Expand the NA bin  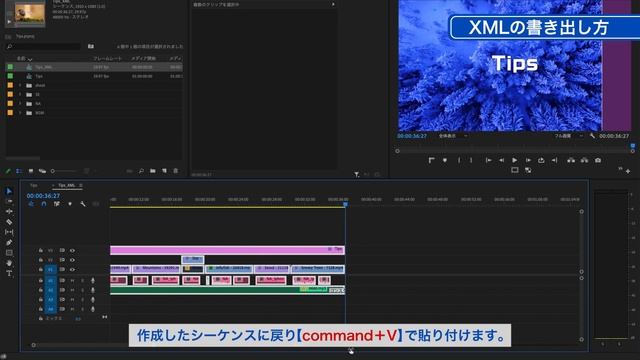coord(20,104)
